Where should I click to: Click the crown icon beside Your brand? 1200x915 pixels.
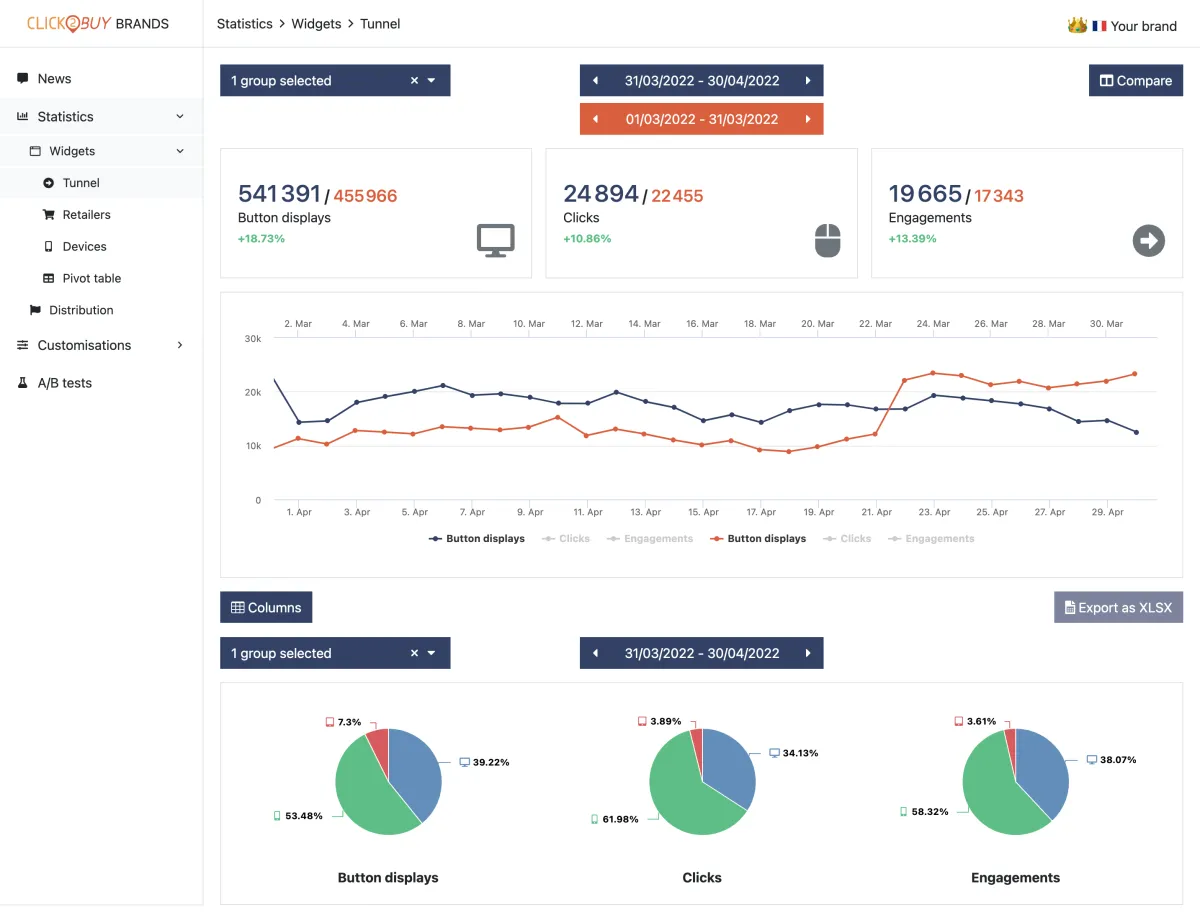[x=1077, y=25]
